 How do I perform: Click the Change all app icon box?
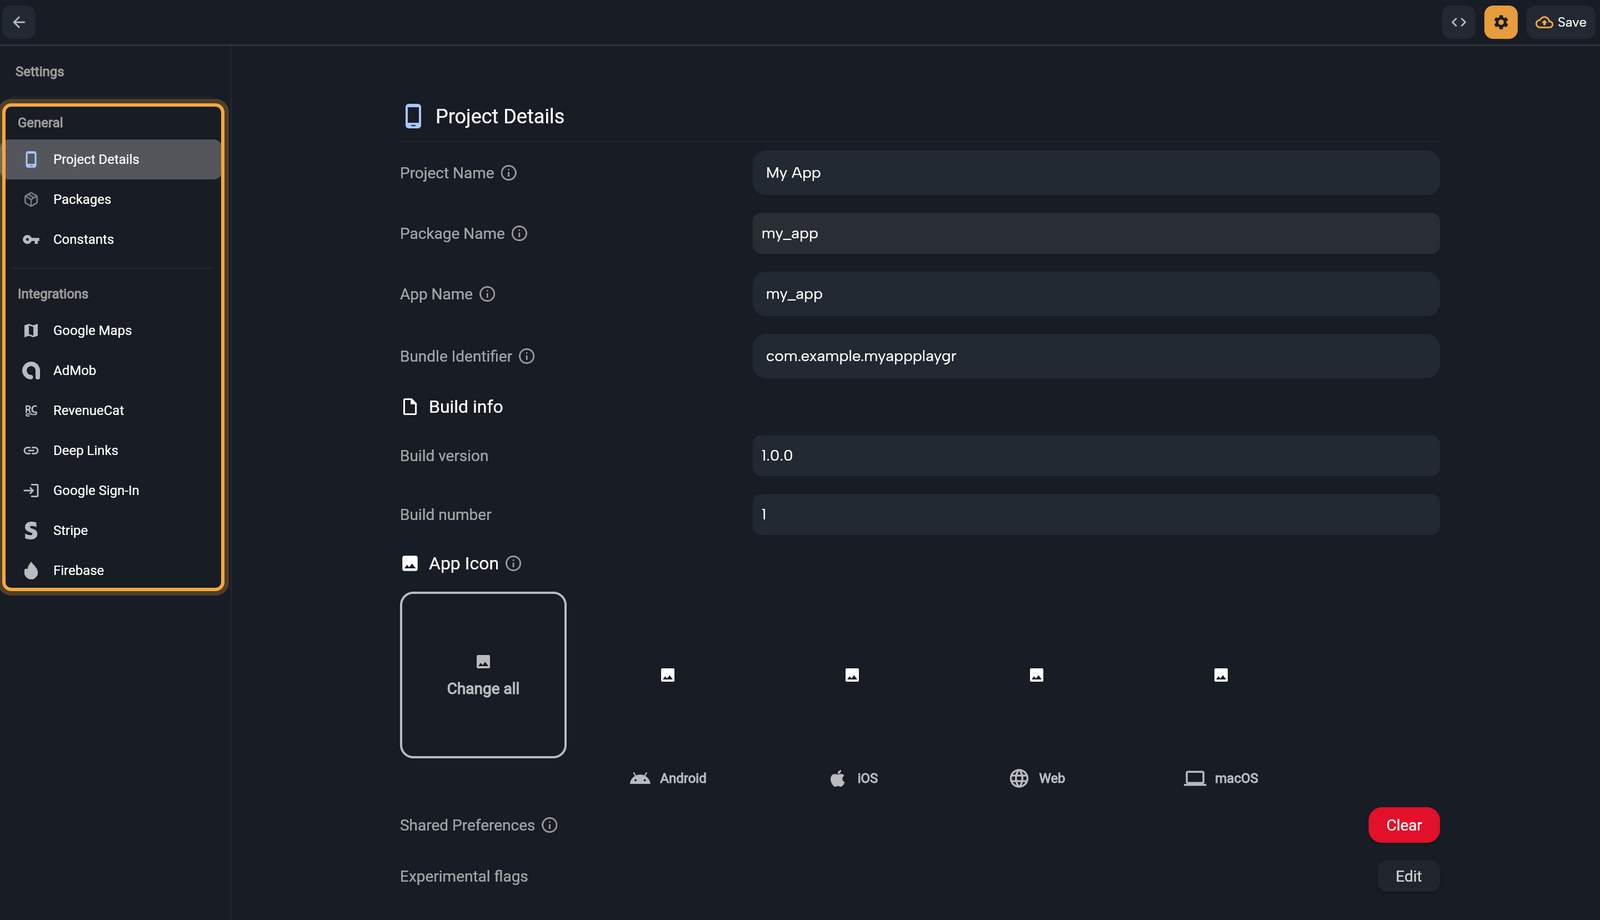483,675
